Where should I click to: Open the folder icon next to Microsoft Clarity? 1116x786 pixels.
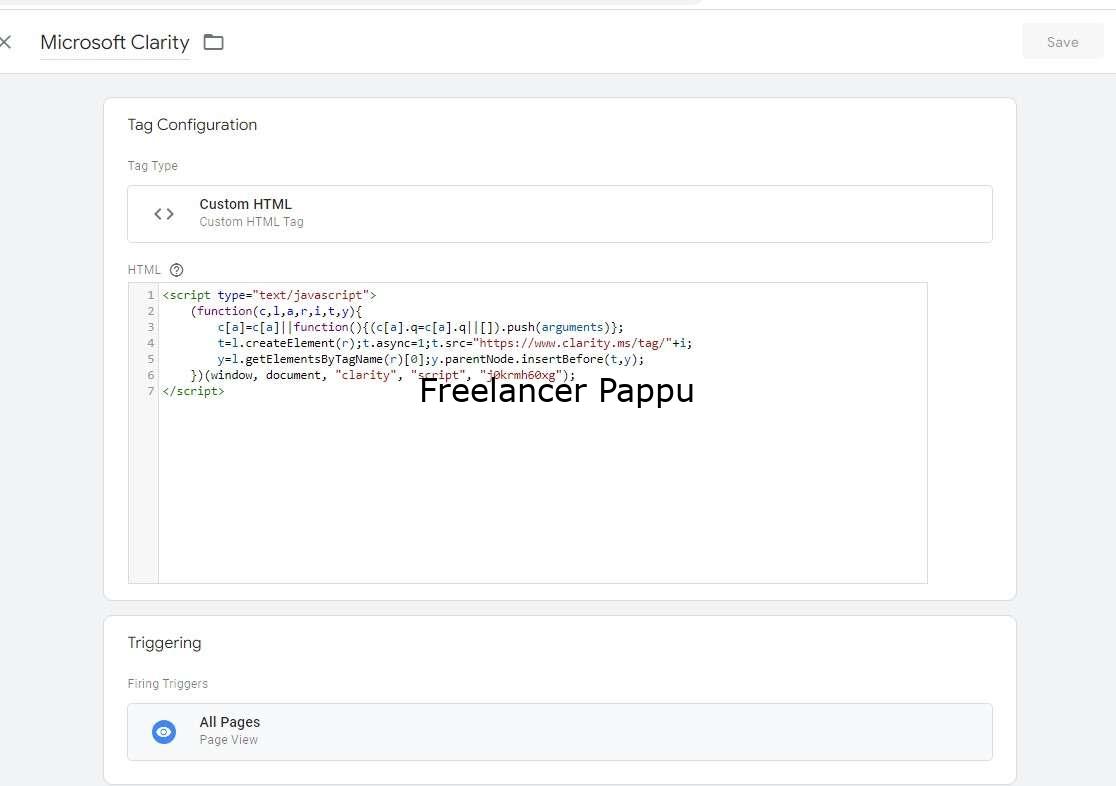point(214,43)
